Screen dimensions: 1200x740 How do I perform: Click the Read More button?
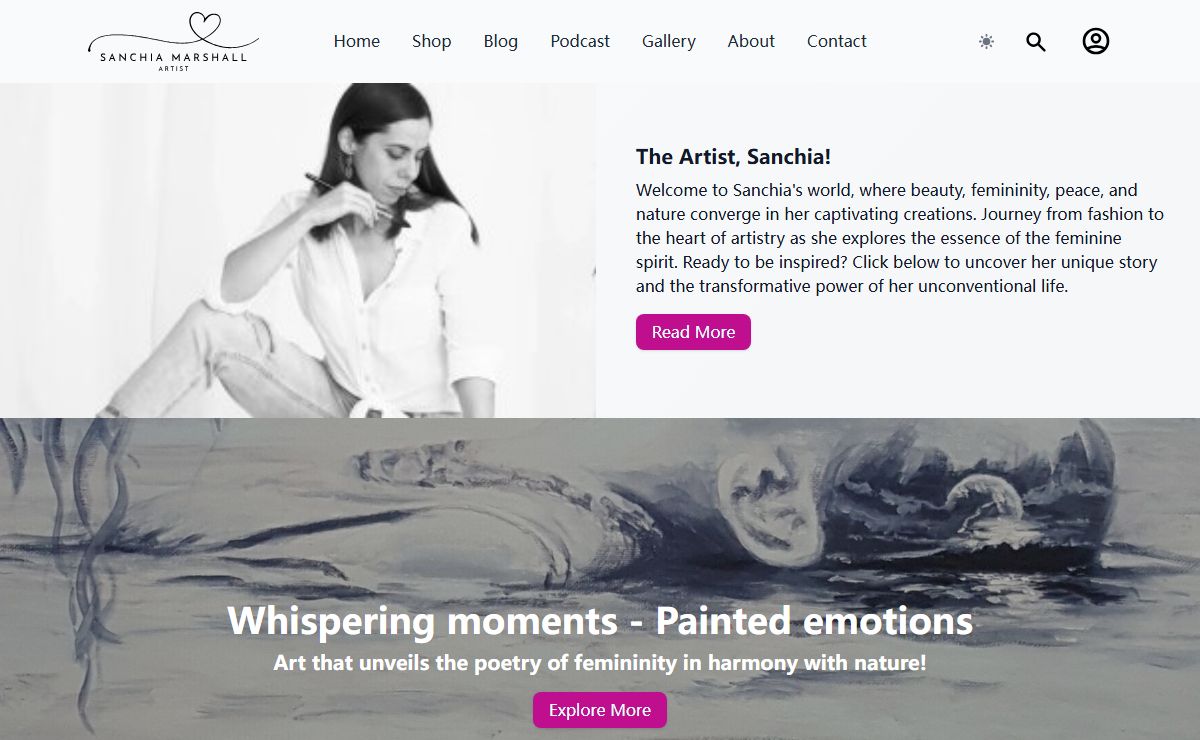[x=693, y=332]
